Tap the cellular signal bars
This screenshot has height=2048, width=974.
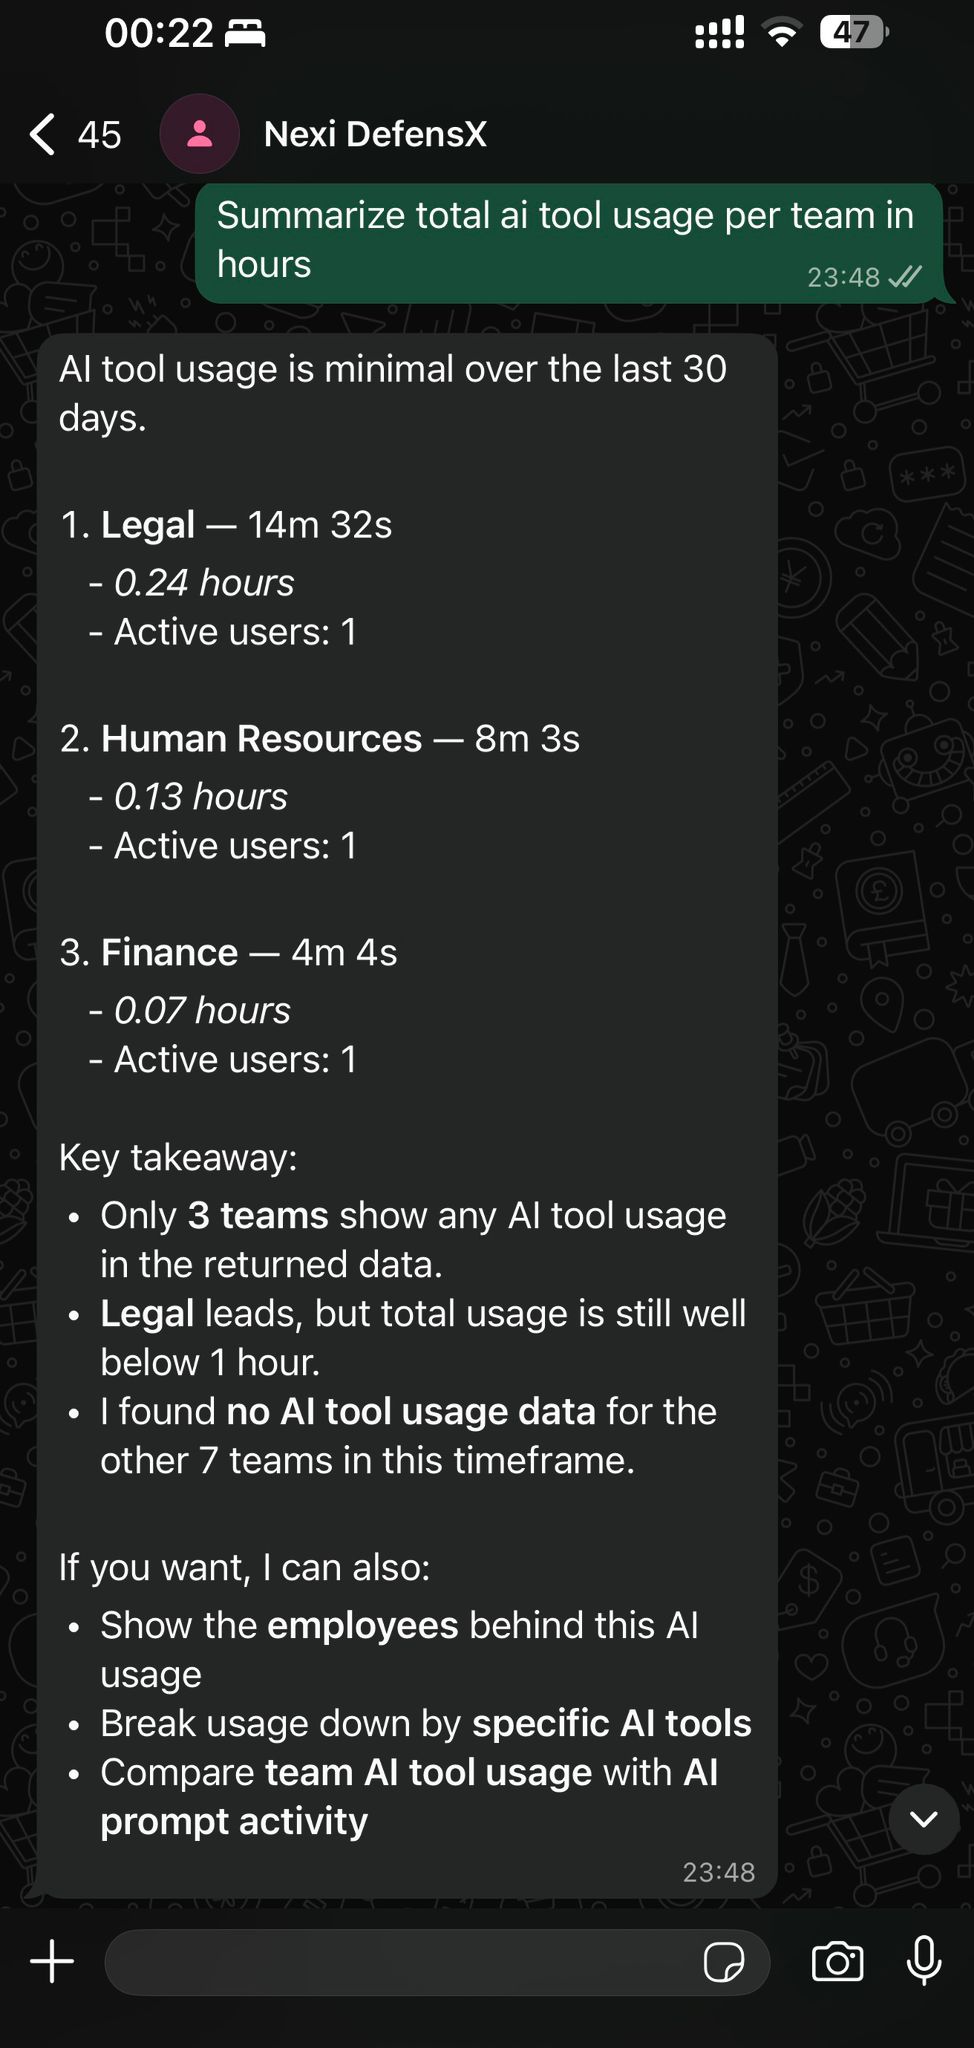coord(719,33)
